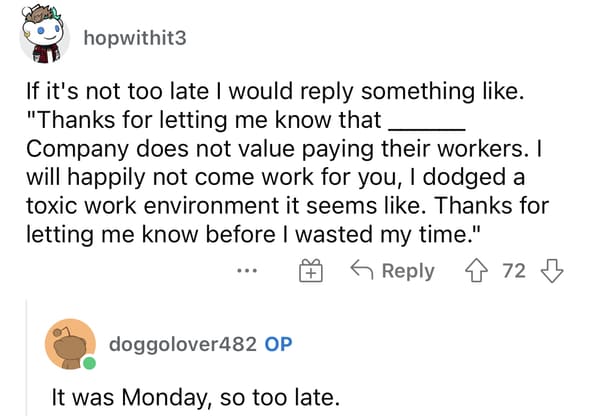Click the curved reply arrow icon
This screenshot has height=416, width=599.
(x=362, y=269)
